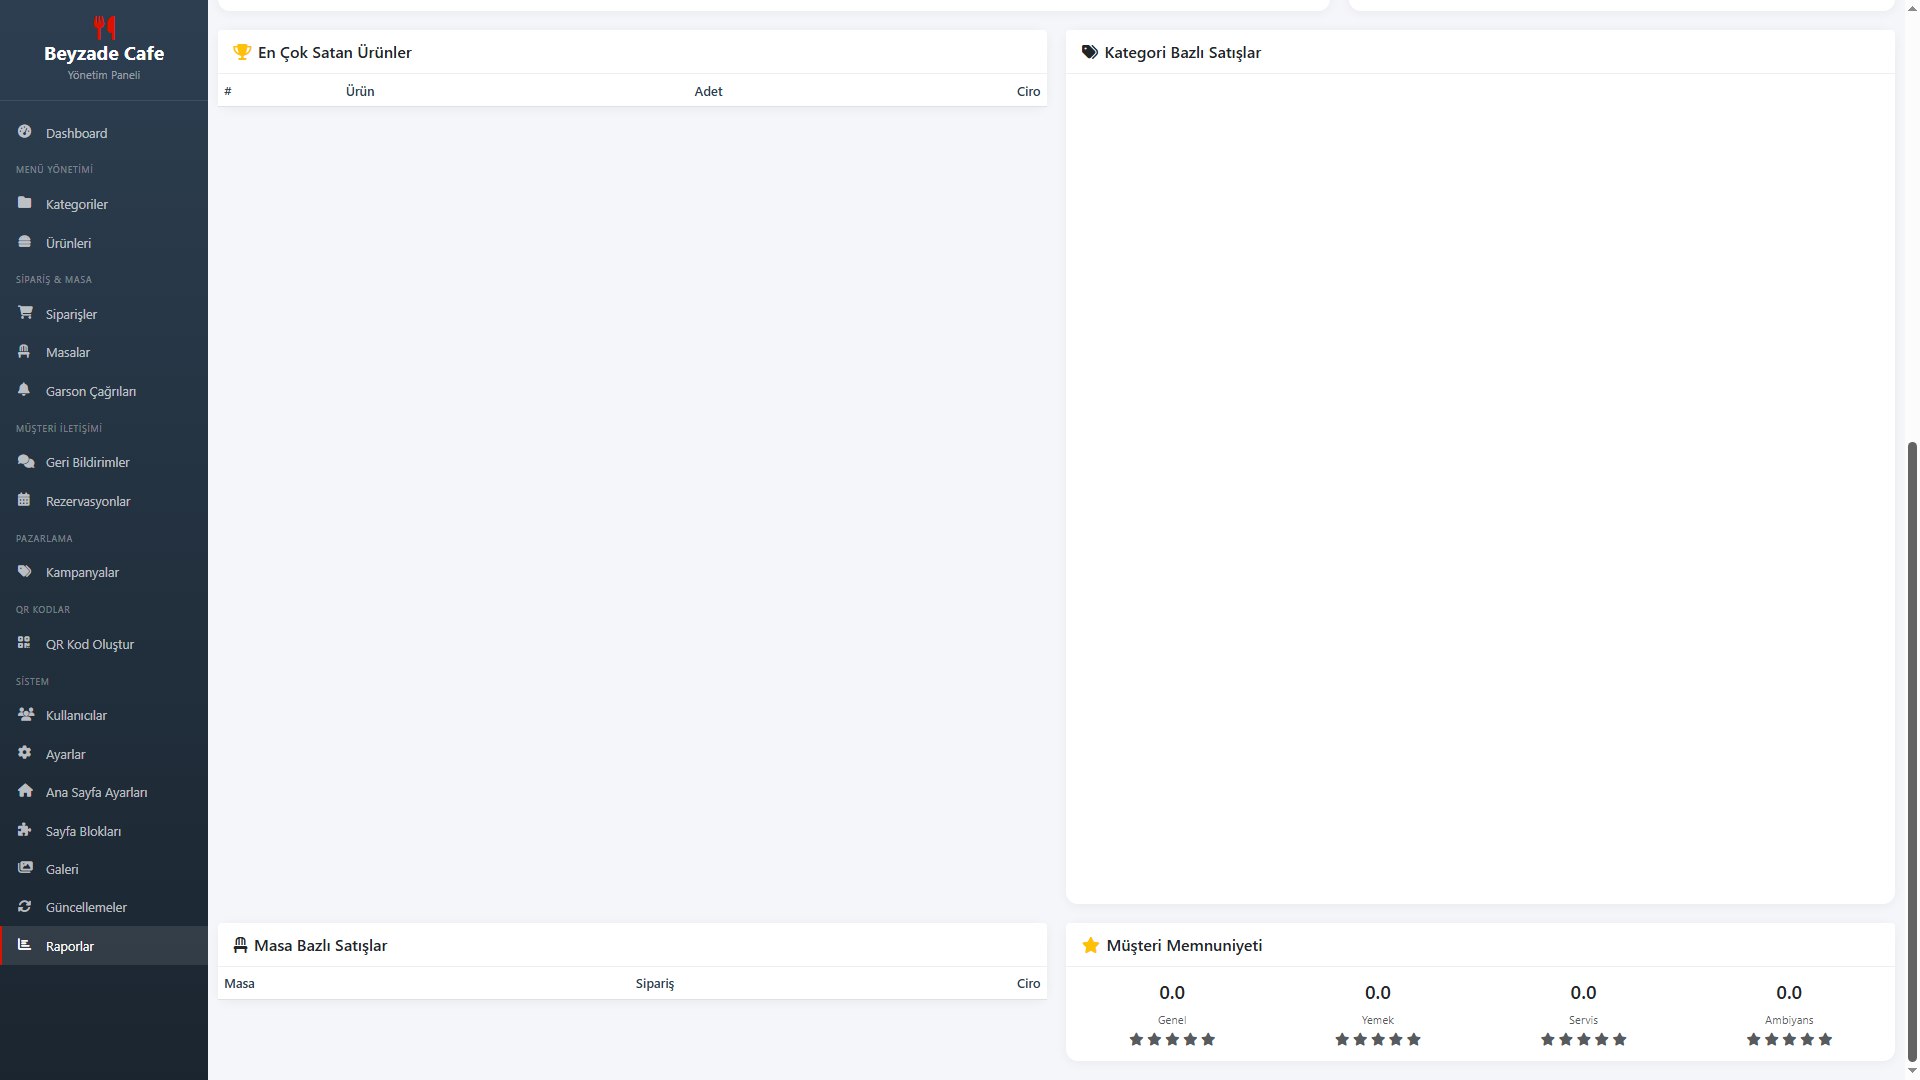Click the Sayfa Blokları puzzle icon

coord(25,830)
